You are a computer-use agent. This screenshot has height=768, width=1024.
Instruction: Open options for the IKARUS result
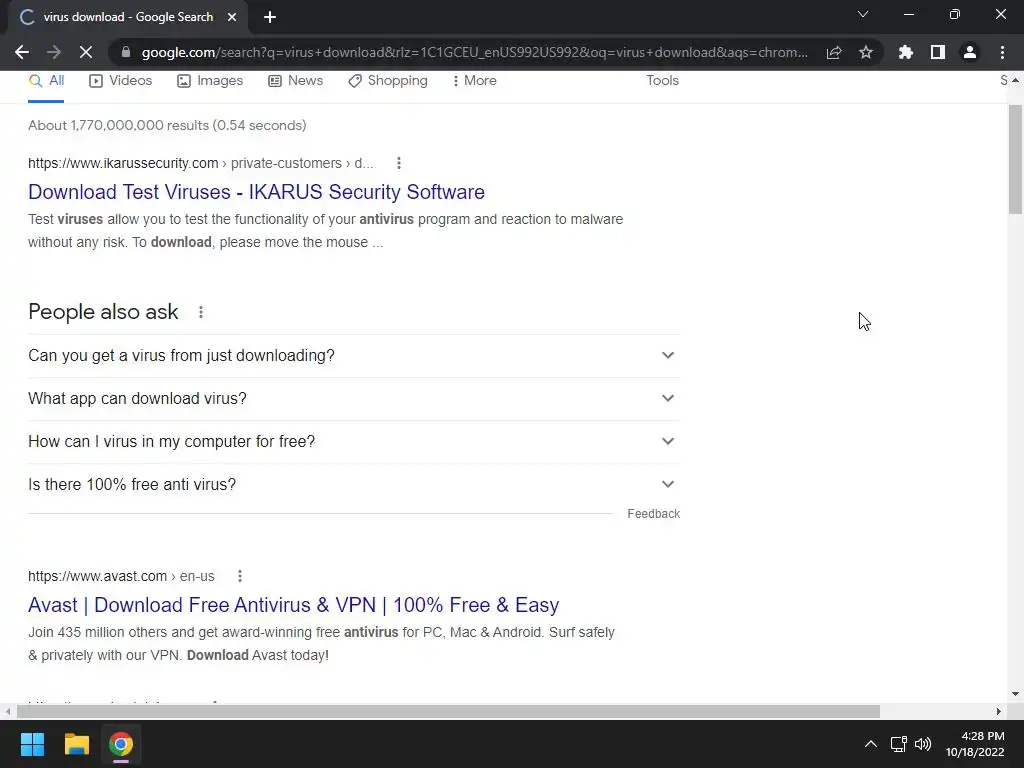point(398,163)
